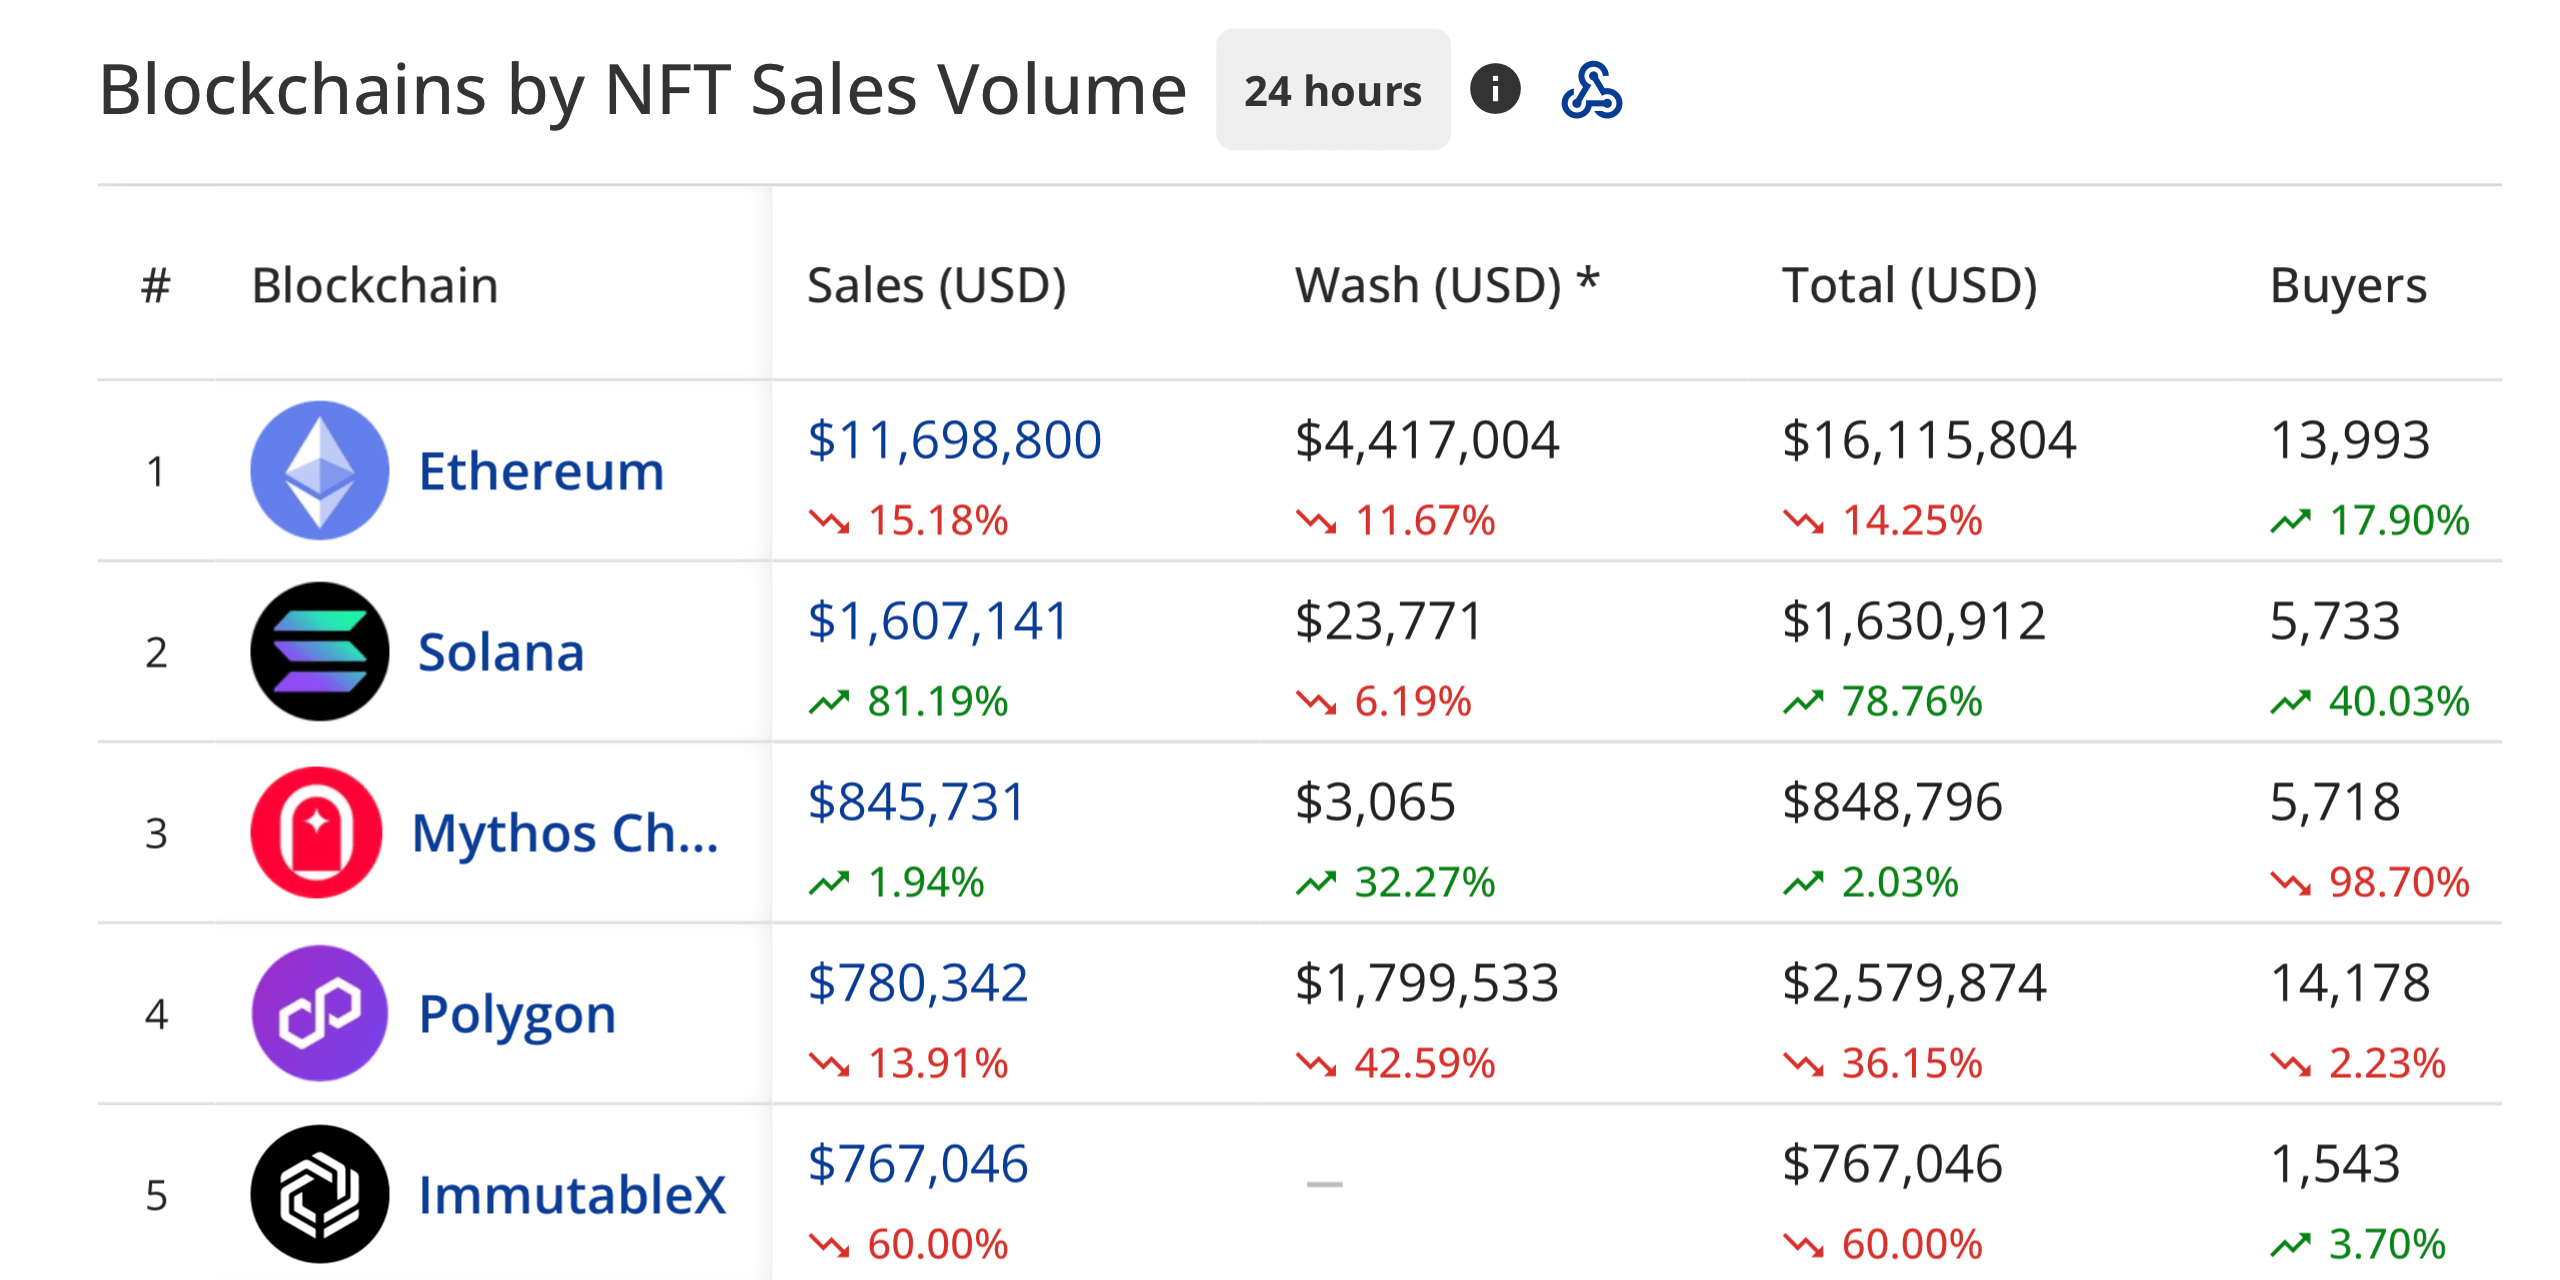Open the Polygon blockchain link
This screenshot has width=2560, height=1280.
tap(517, 1014)
